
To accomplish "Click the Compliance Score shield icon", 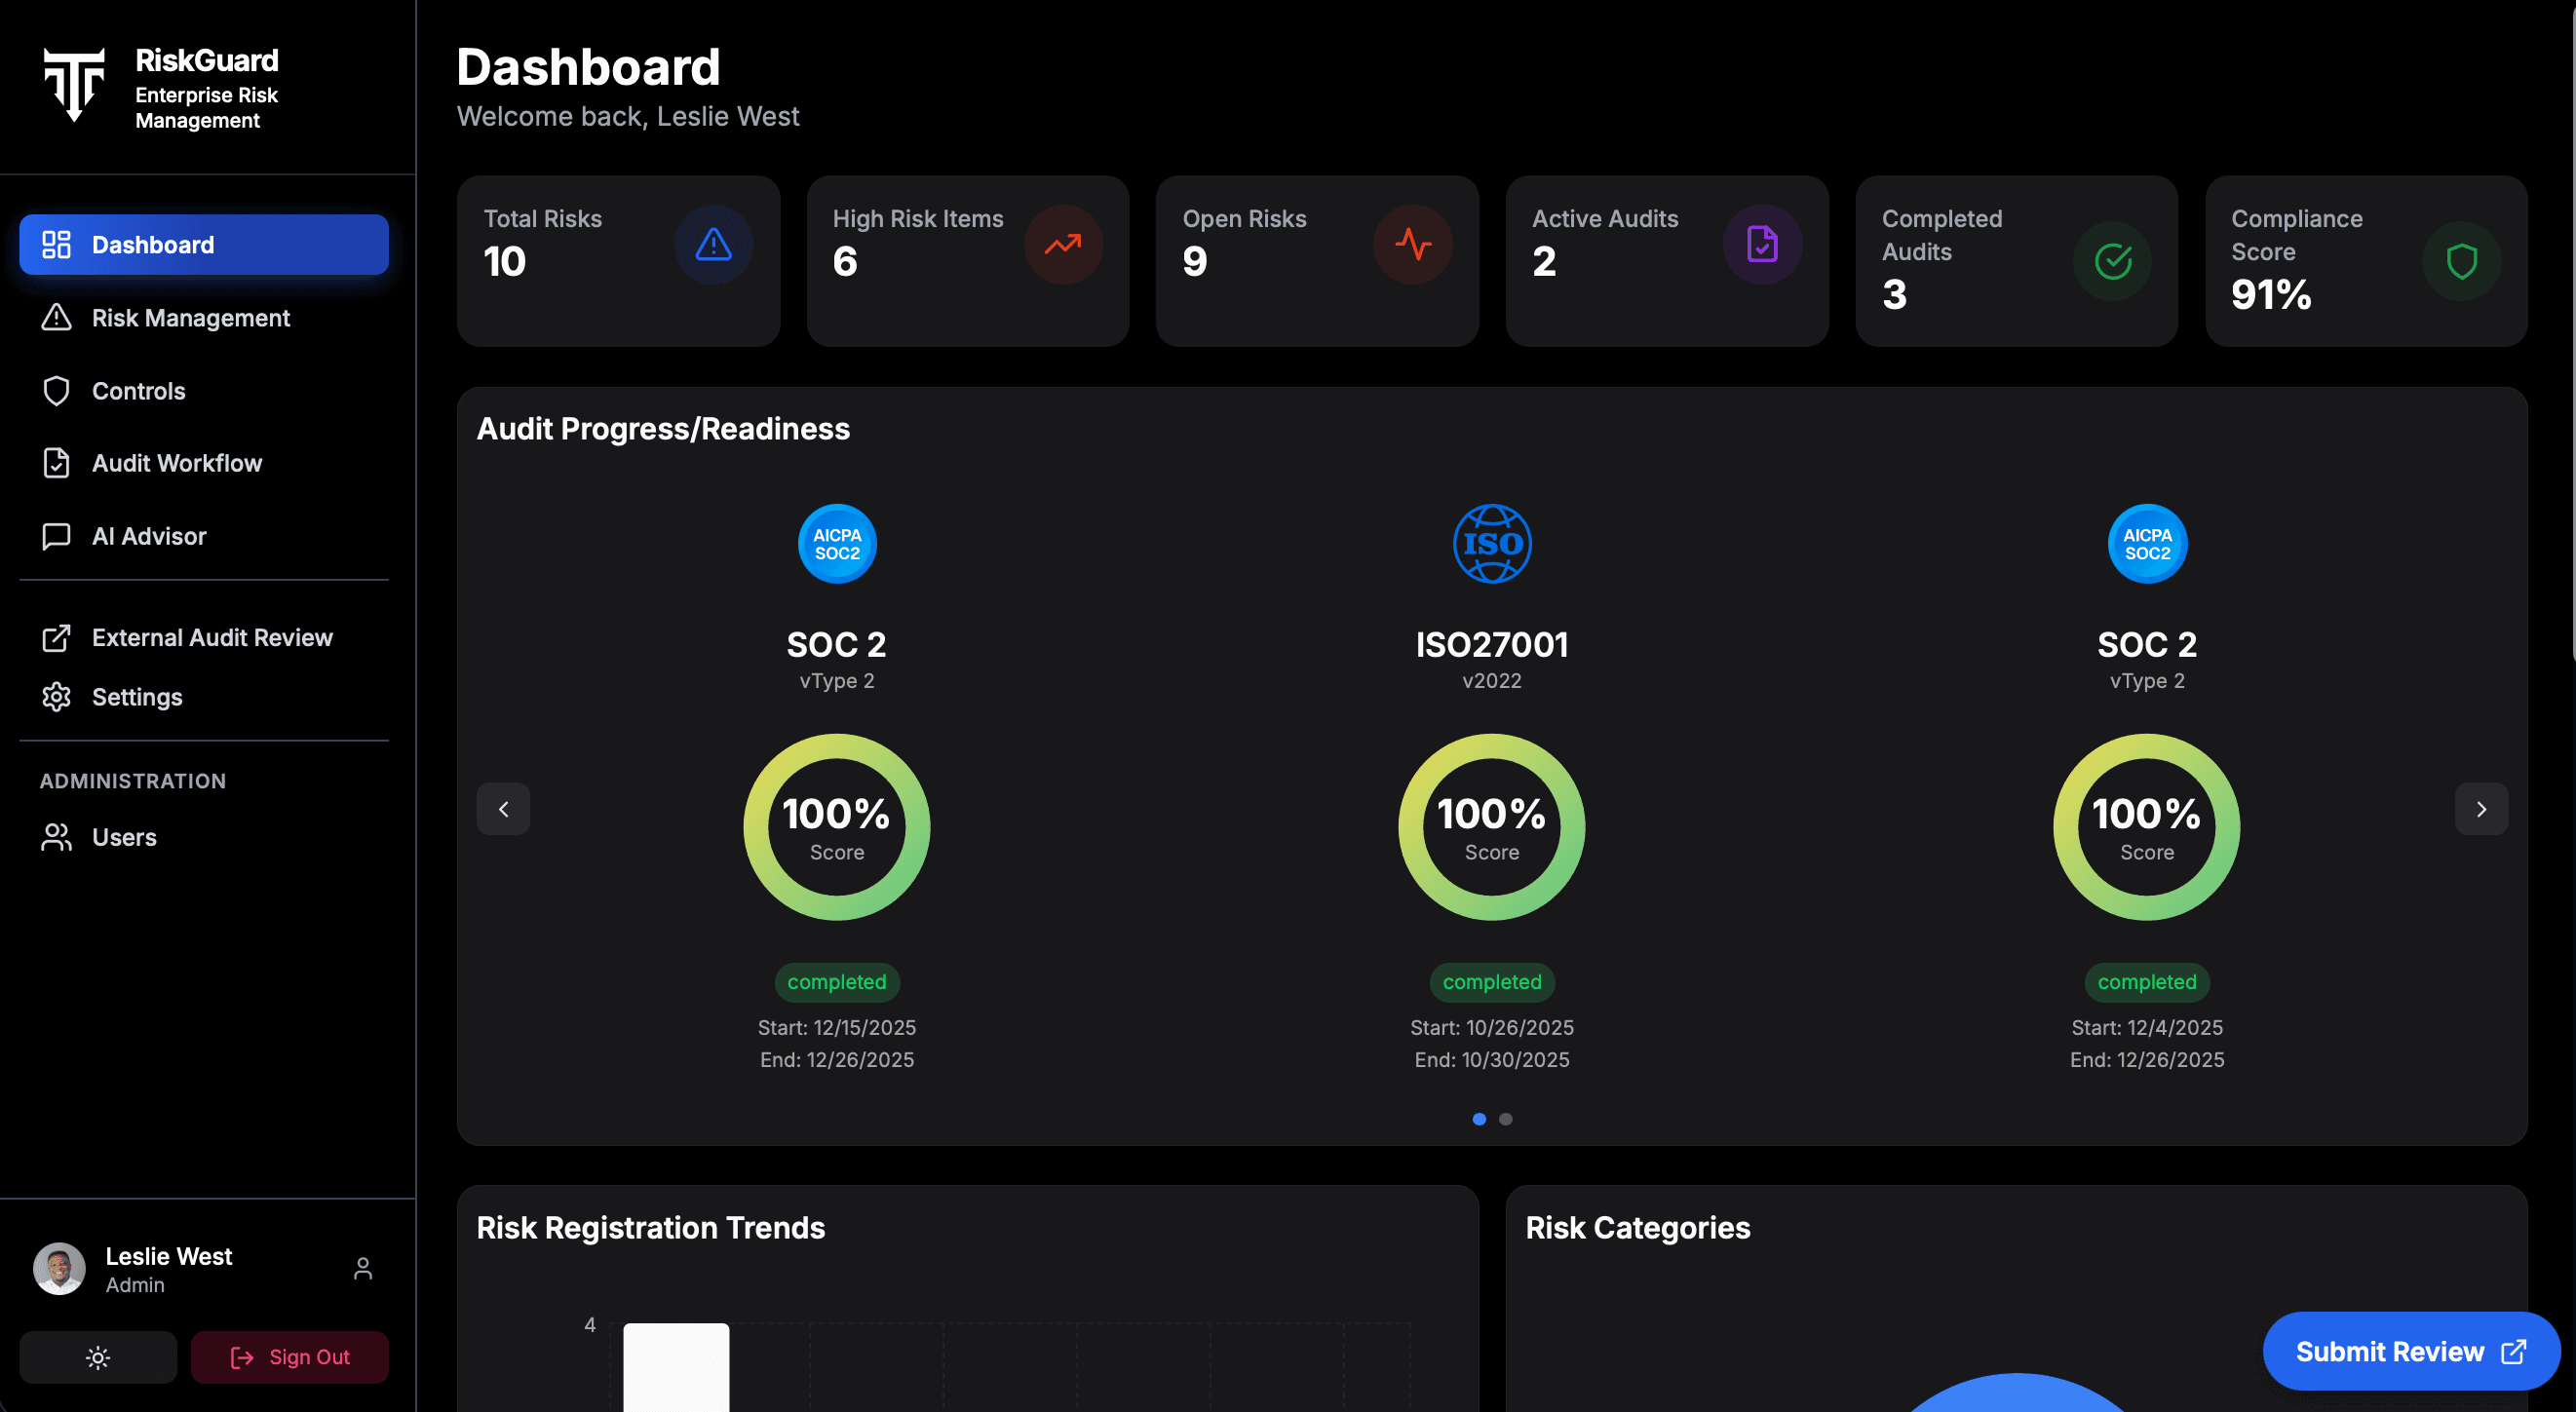I will pos(2461,262).
